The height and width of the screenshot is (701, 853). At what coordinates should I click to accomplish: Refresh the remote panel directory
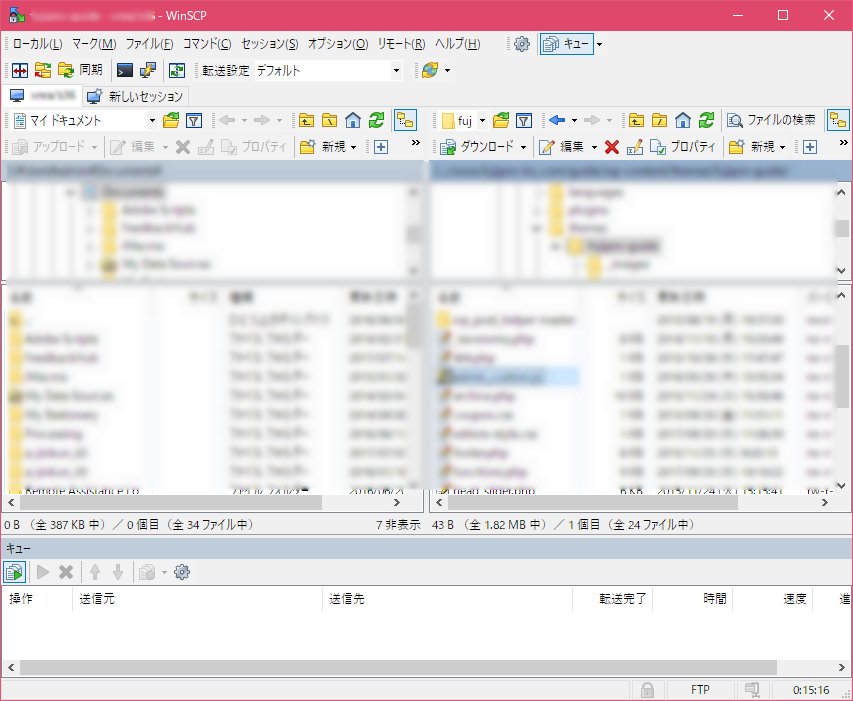coord(706,120)
